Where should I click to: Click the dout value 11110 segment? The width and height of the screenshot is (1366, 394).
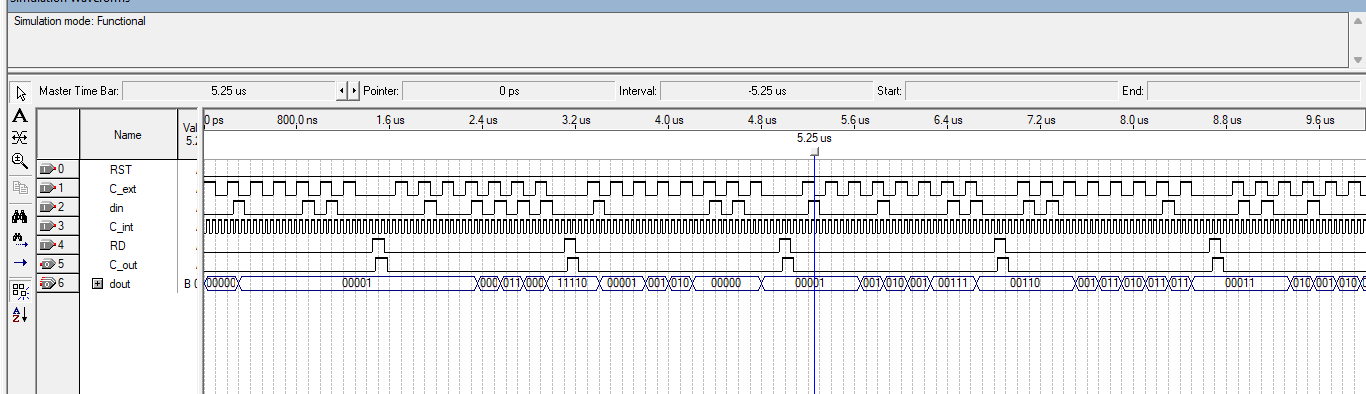[x=572, y=284]
